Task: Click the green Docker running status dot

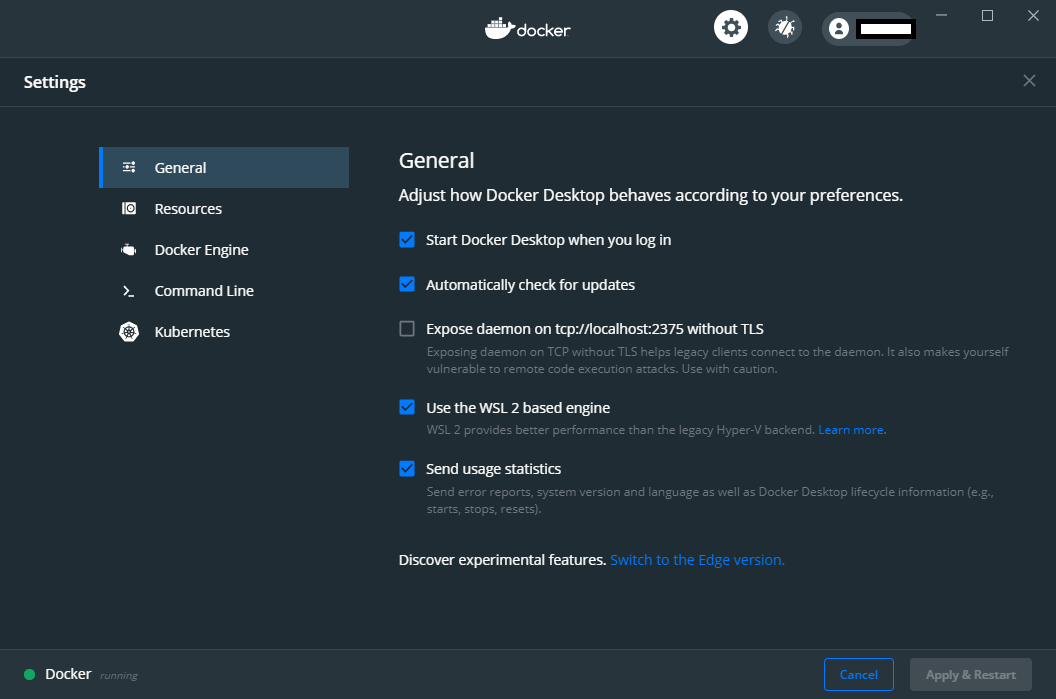Action: [30, 674]
